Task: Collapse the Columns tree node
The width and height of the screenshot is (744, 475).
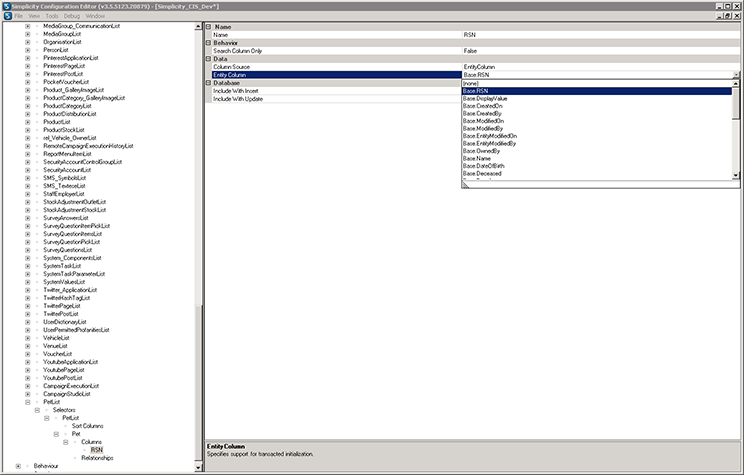Action: [65, 442]
